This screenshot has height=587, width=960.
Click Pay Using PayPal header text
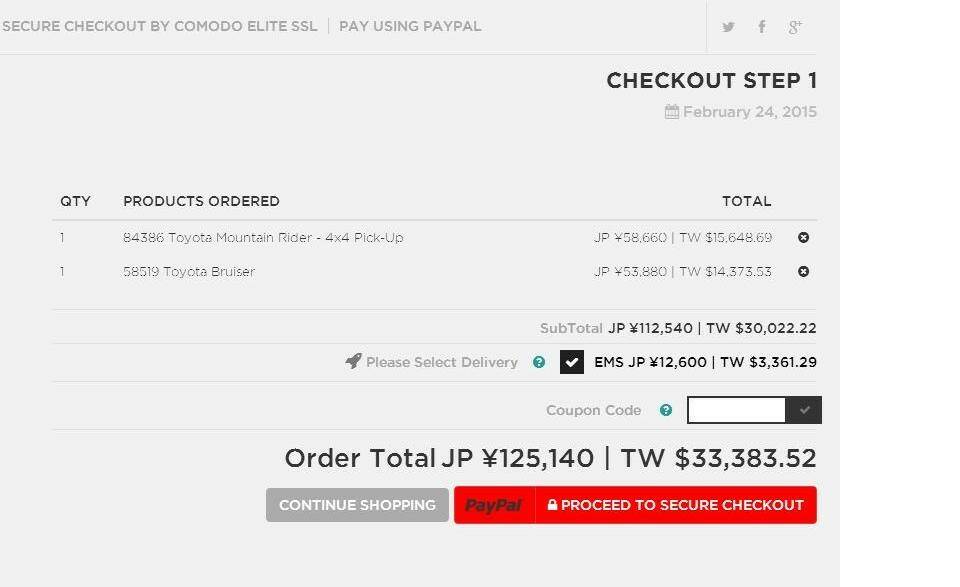(x=410, y=26)
